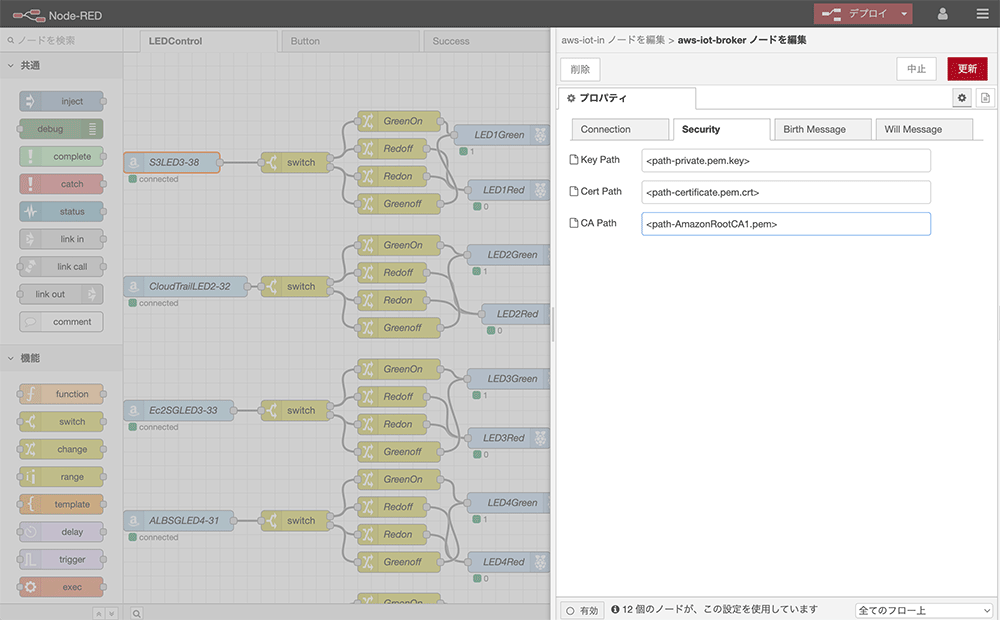Select the link out palette node
Image resolution: width=1000 pixels, height=620 pixels.
click(61, 294)
